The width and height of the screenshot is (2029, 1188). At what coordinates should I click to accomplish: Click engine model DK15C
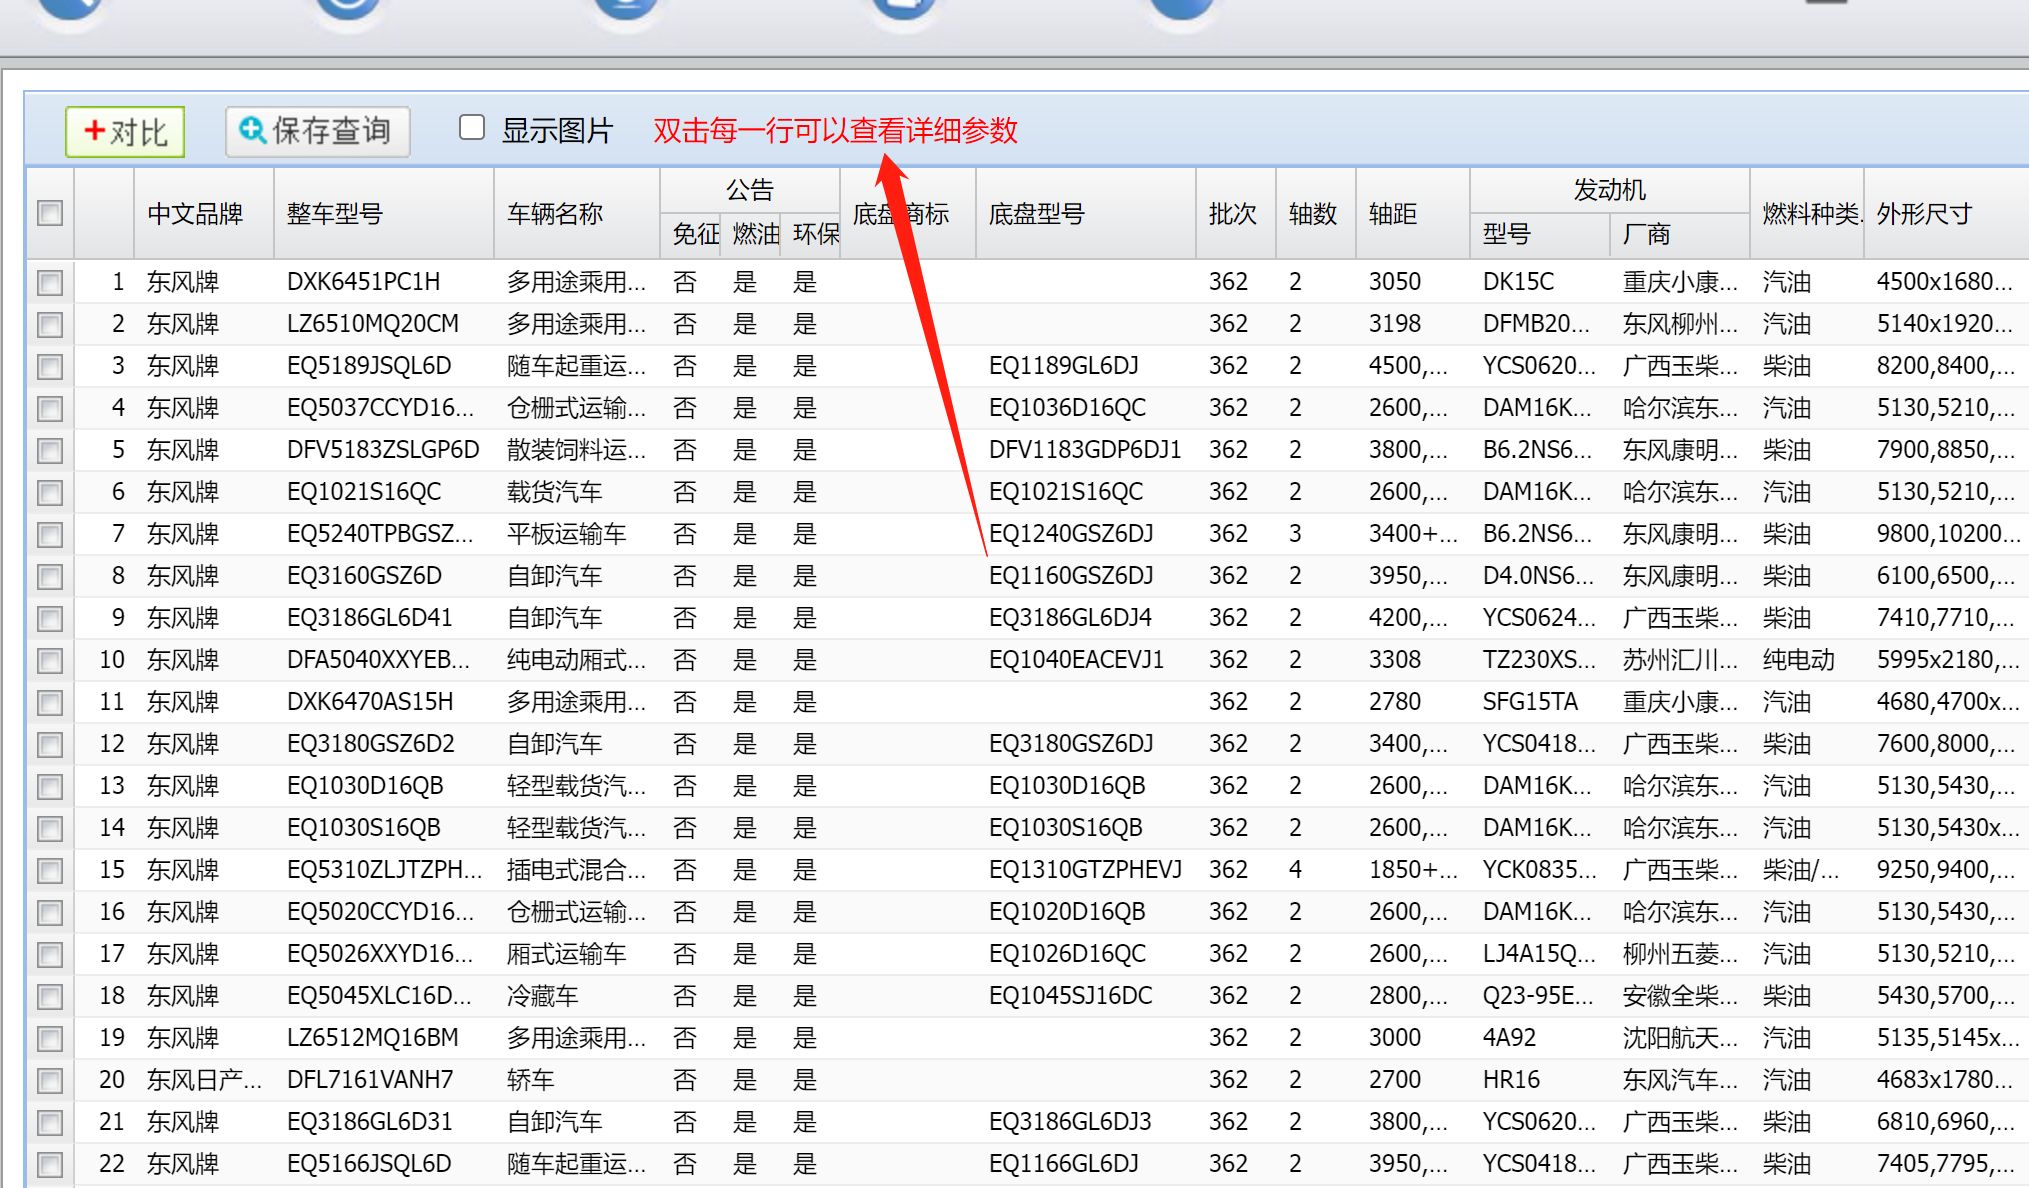coord(1518,282)
